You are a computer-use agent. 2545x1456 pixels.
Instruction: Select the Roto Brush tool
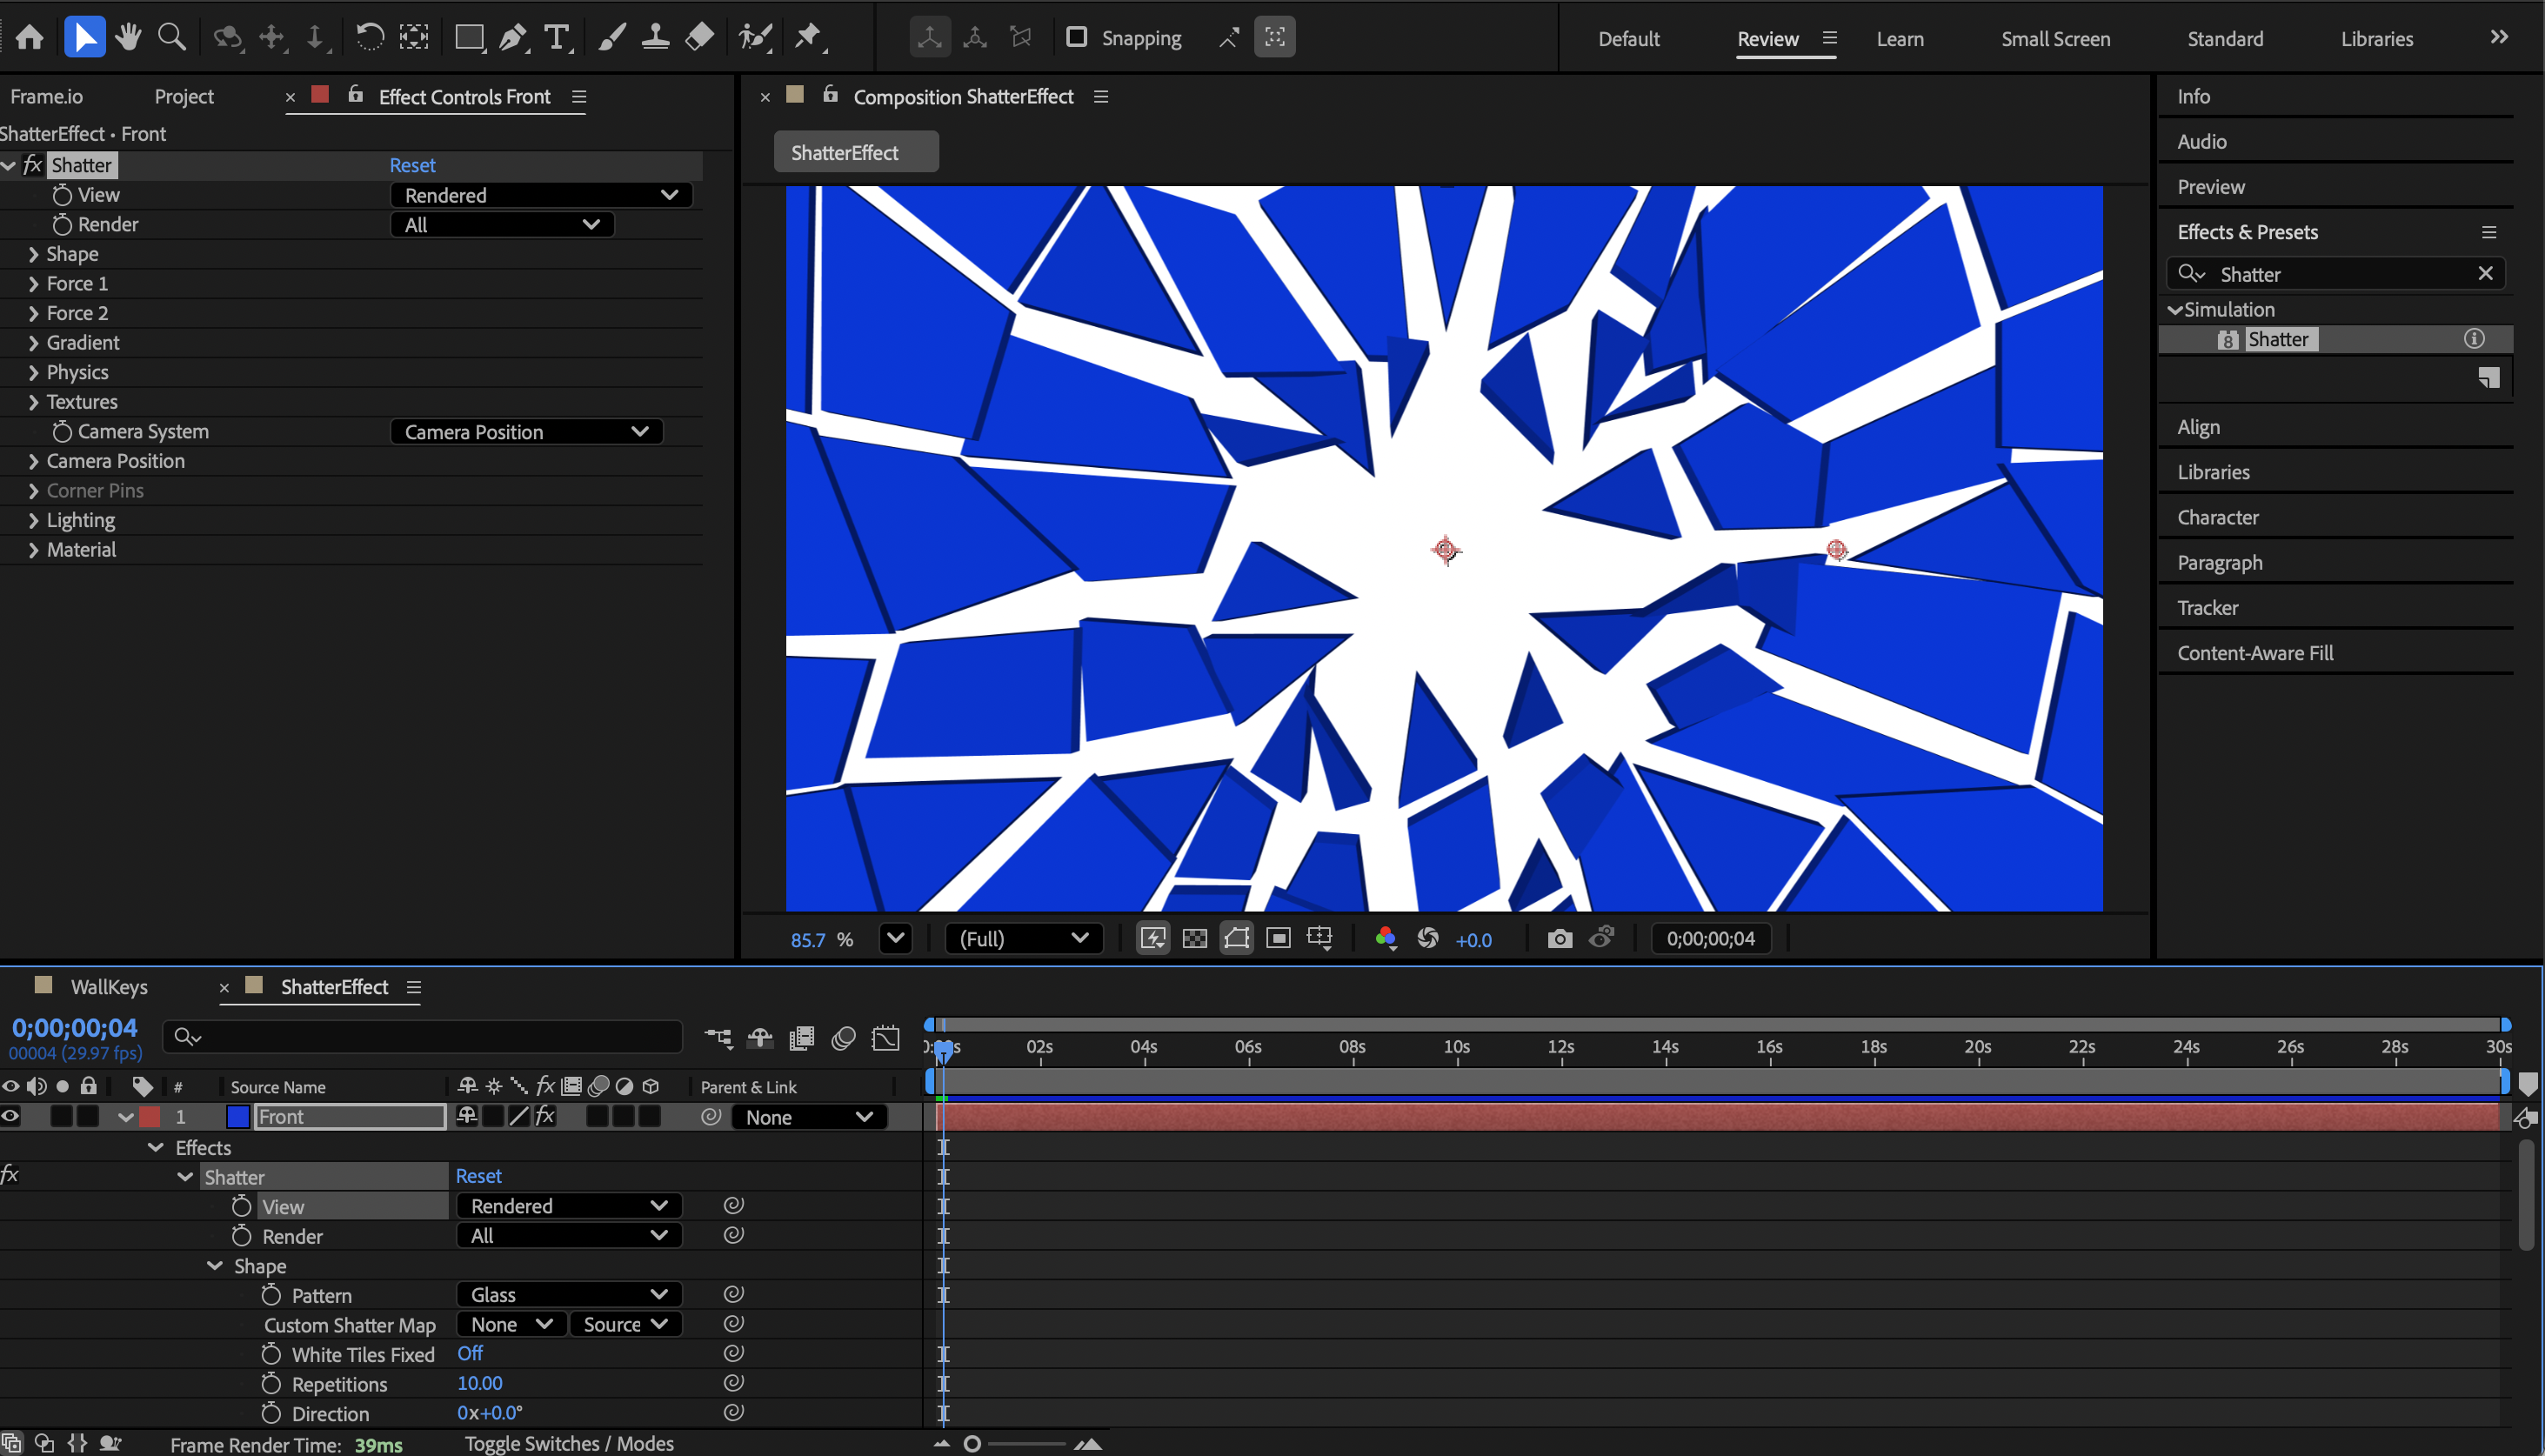[753, 37]
